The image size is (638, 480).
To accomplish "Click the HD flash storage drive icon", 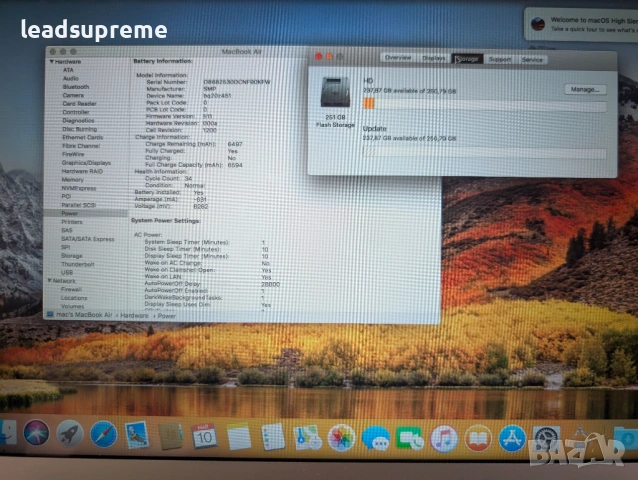I will point(335,92).
